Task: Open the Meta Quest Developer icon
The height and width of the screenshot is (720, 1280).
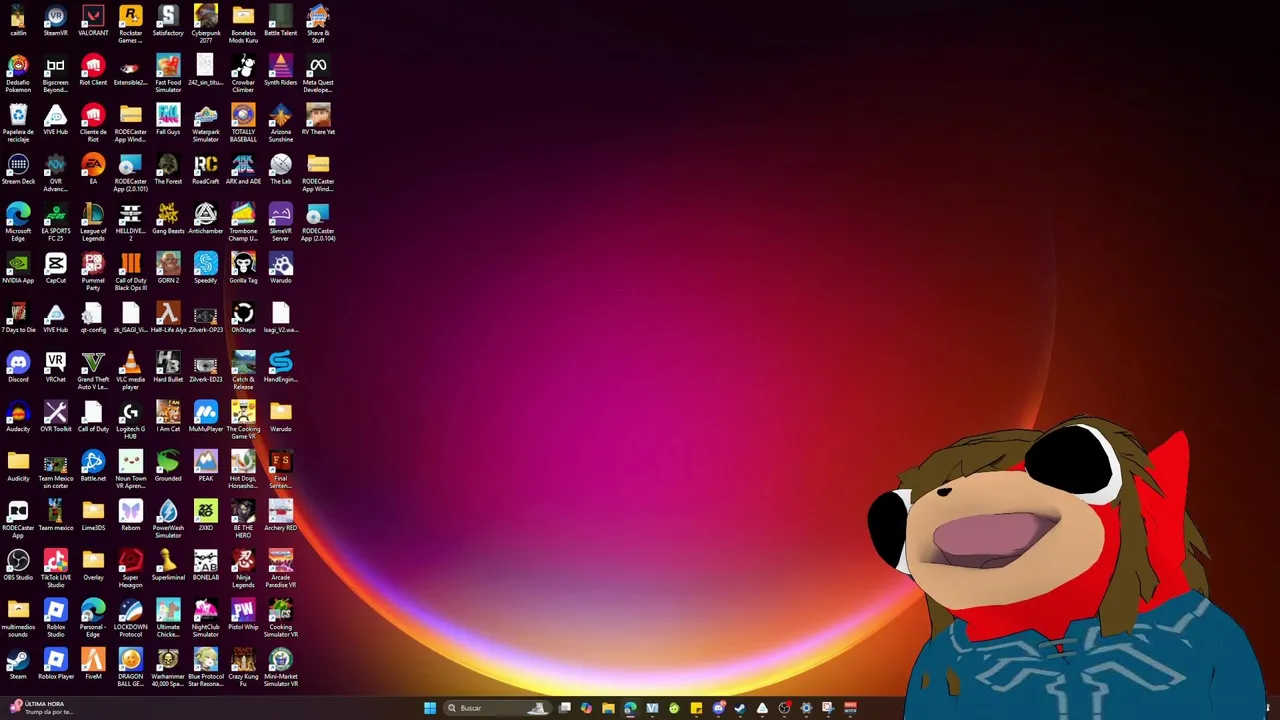Action: click(318, 74)
